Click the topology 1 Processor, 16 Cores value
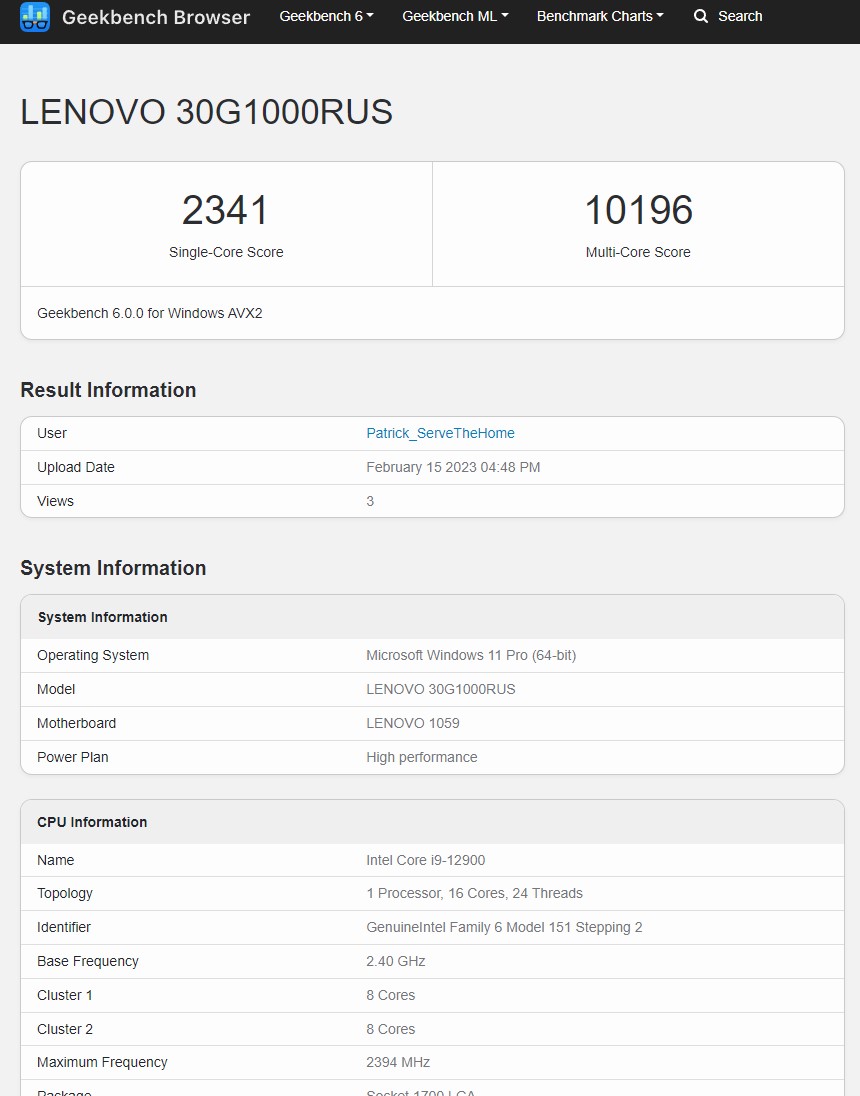 tap(474, 893)
